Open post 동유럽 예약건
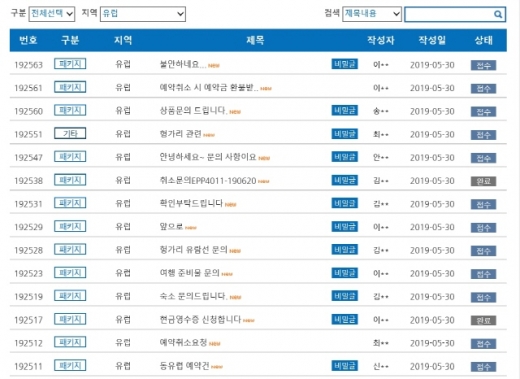 pyautogui.click(x=184, y=366)
